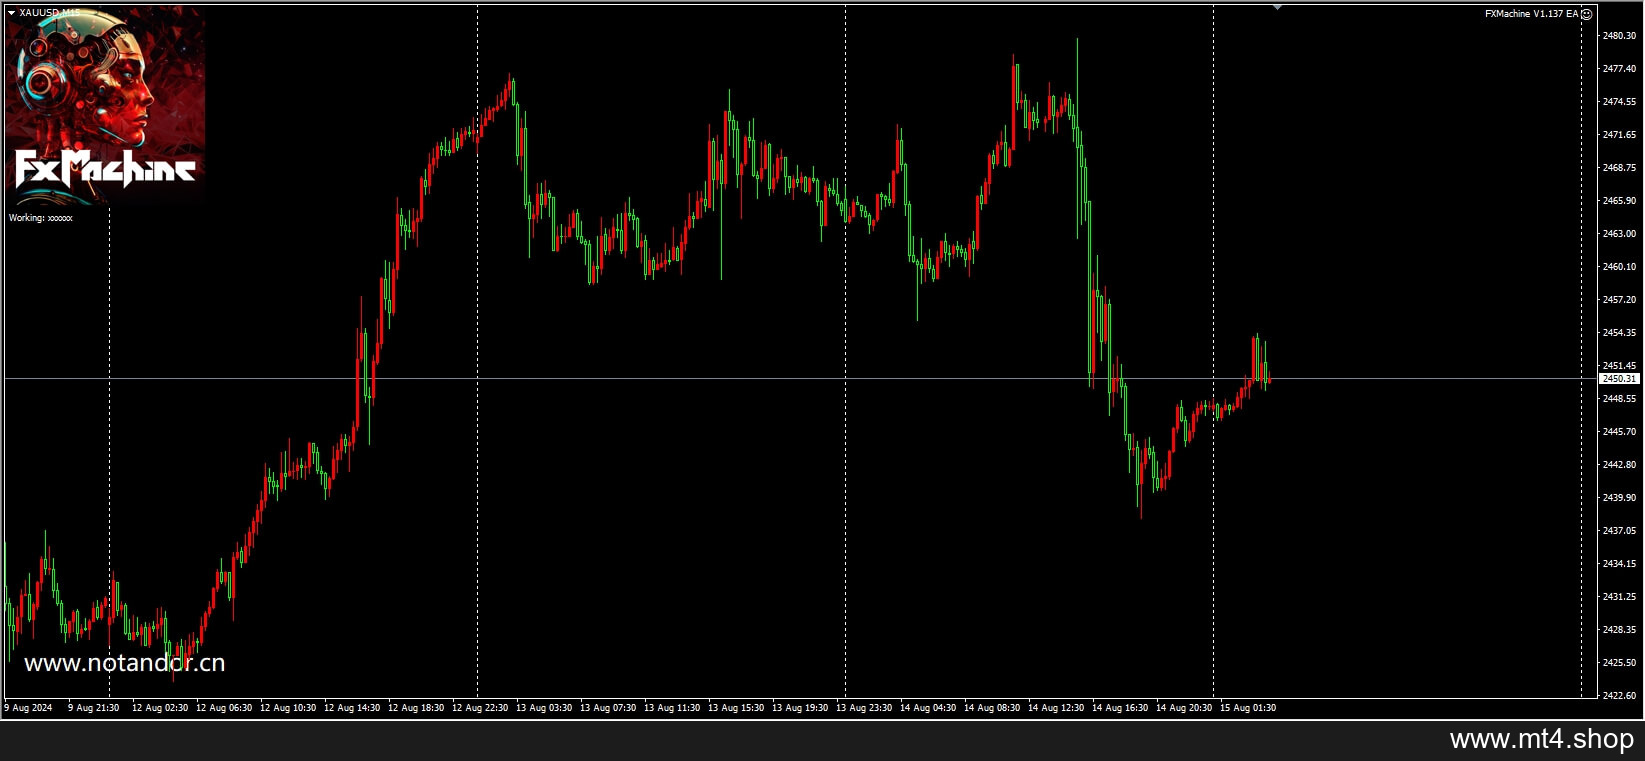Click the 2448.55 price scale value

[x=1619, y=399]
